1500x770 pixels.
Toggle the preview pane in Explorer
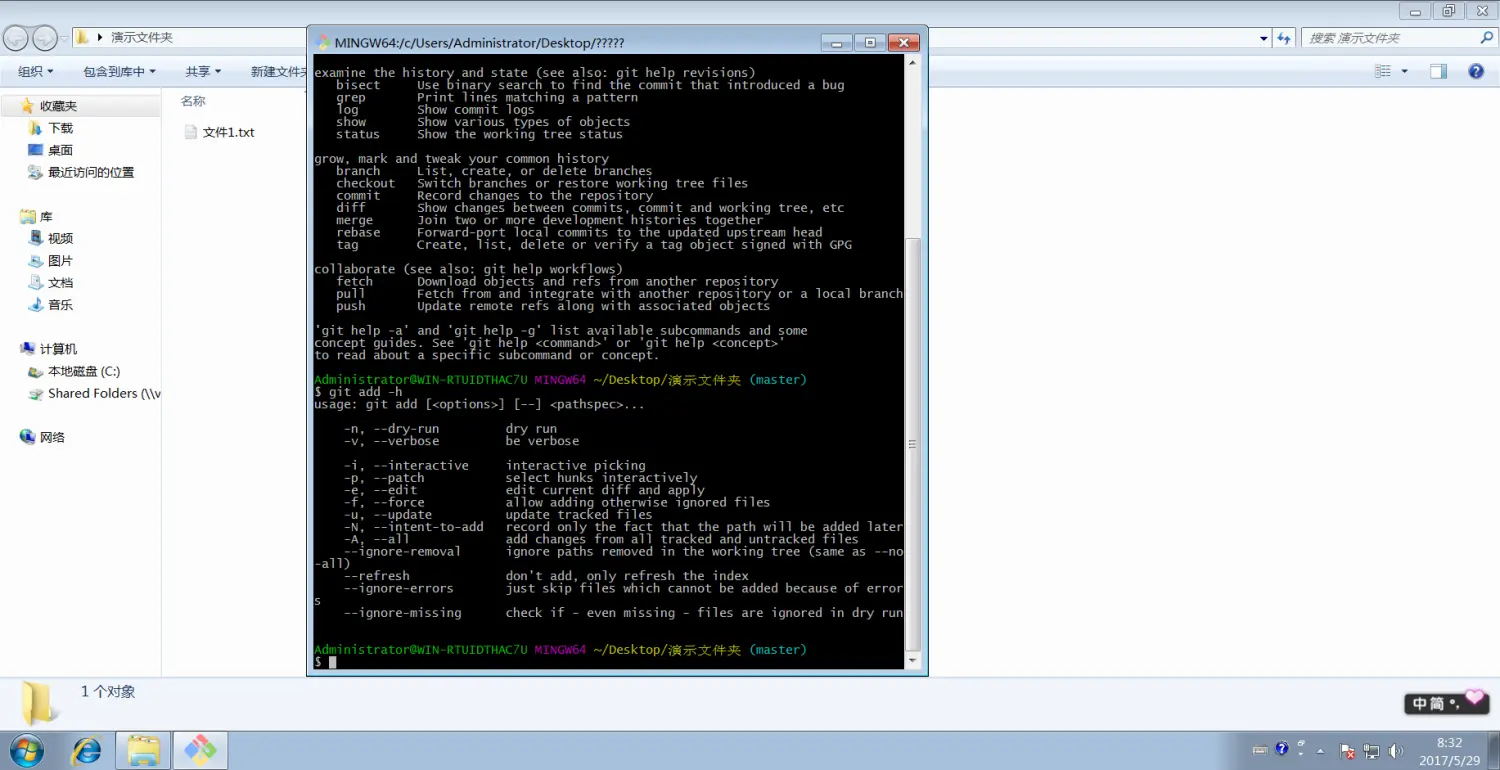point(1438,71)
